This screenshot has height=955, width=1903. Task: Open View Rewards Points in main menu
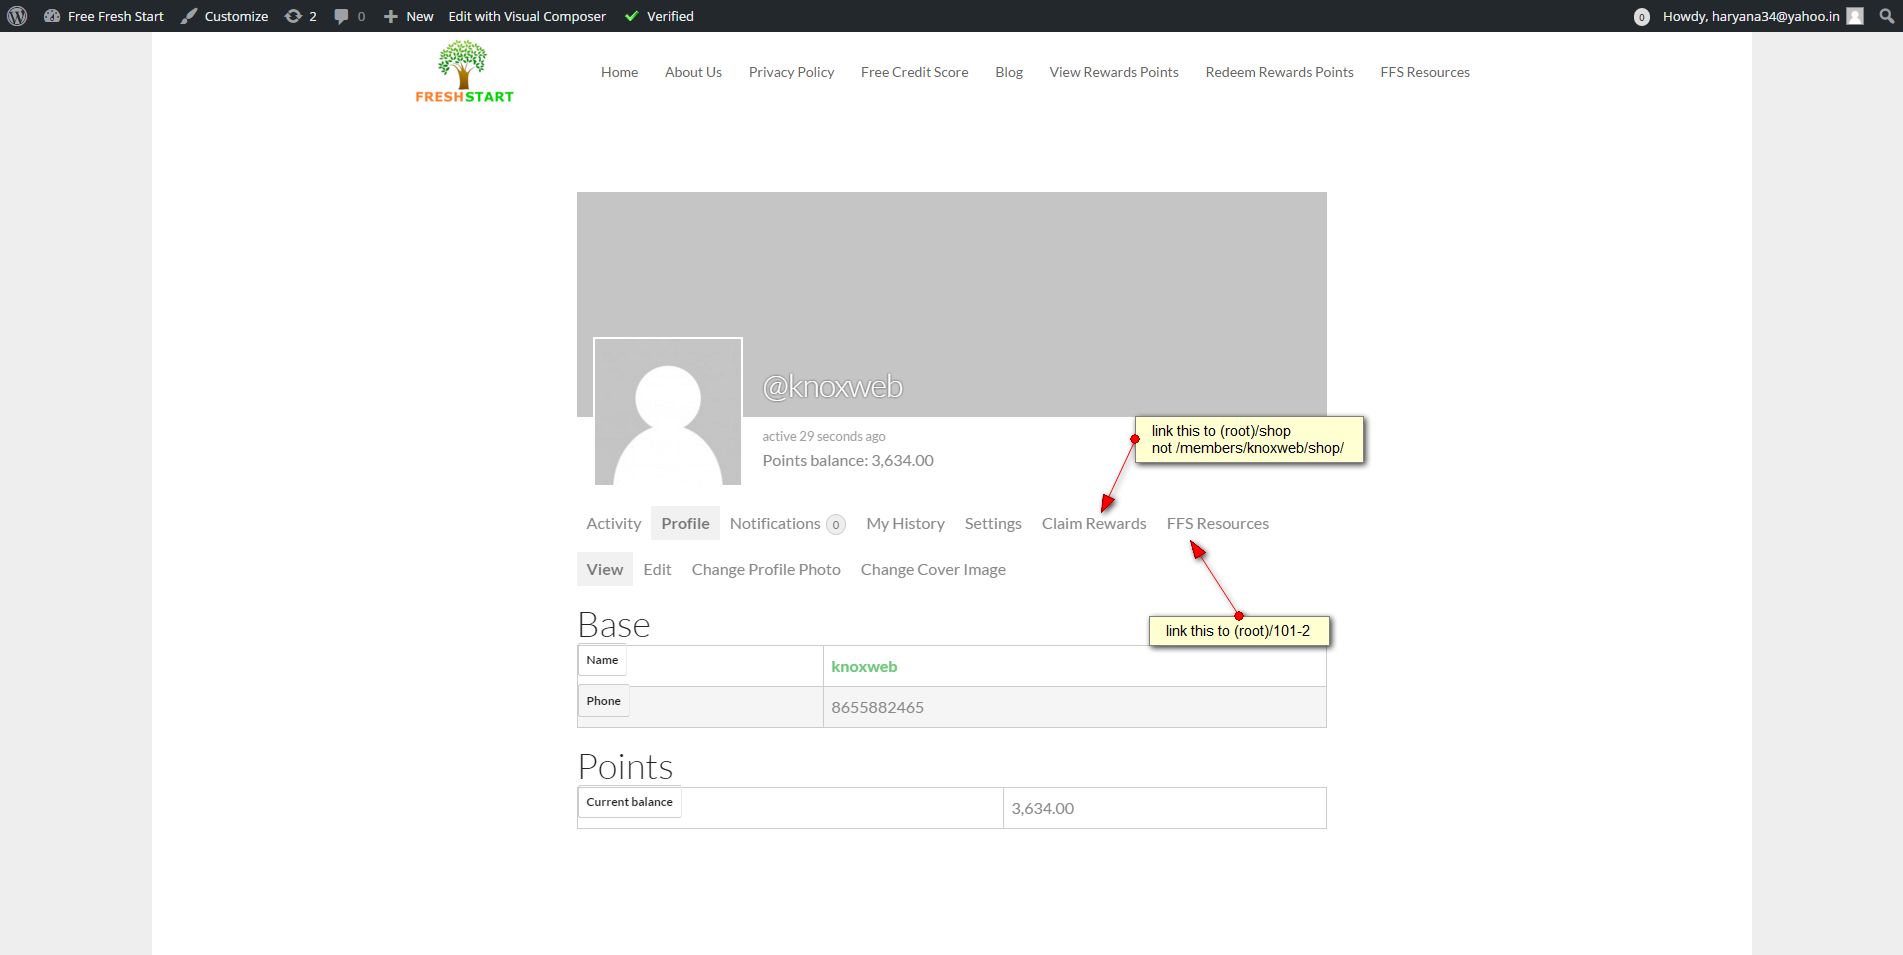click(x=1114, y=72)
